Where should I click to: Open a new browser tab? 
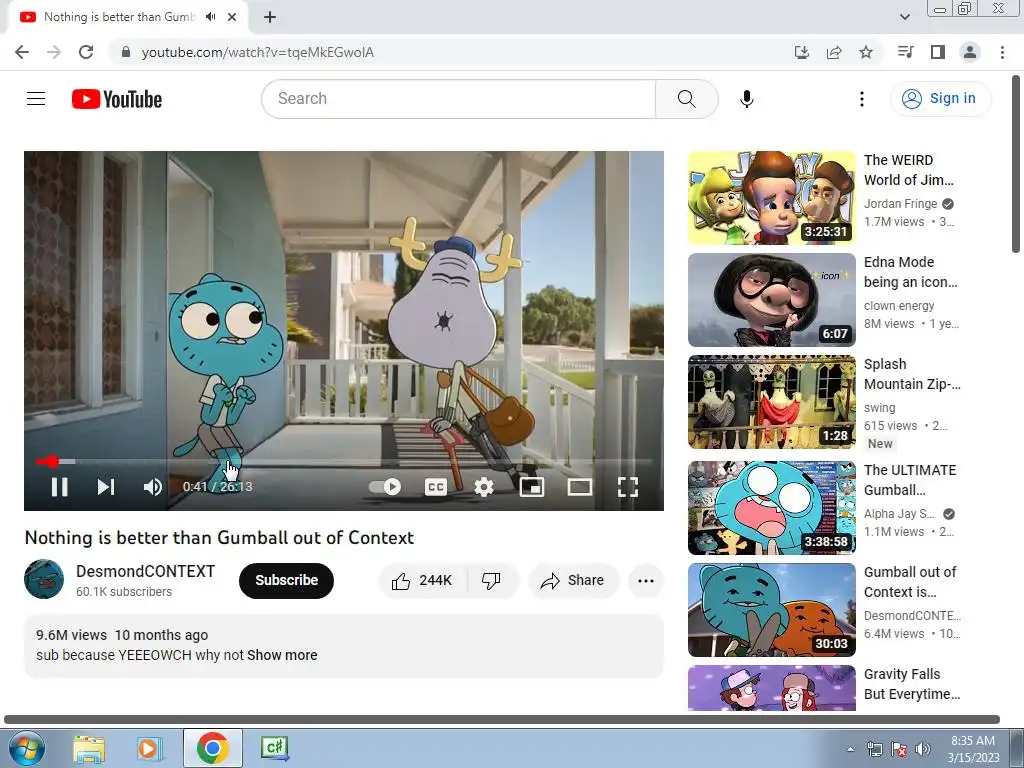click(270, 17)
